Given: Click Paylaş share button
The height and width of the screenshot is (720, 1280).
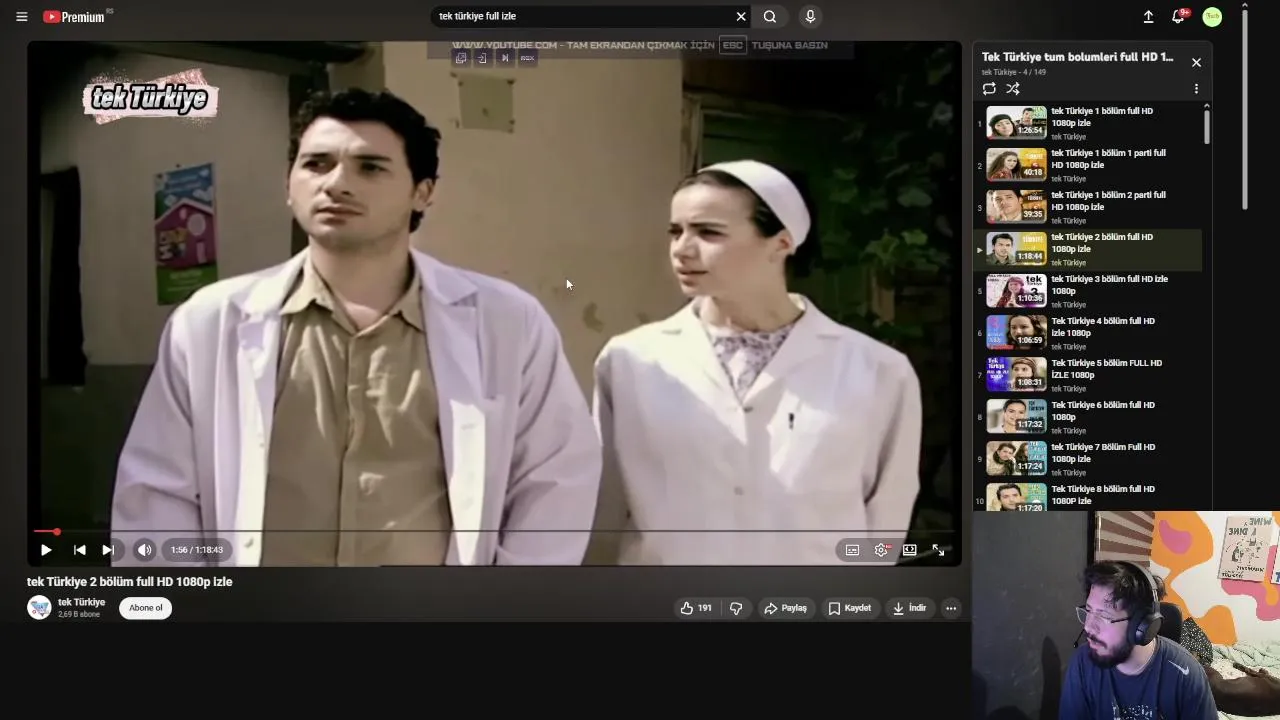Looking at the screenshot, I should (785, 608).
